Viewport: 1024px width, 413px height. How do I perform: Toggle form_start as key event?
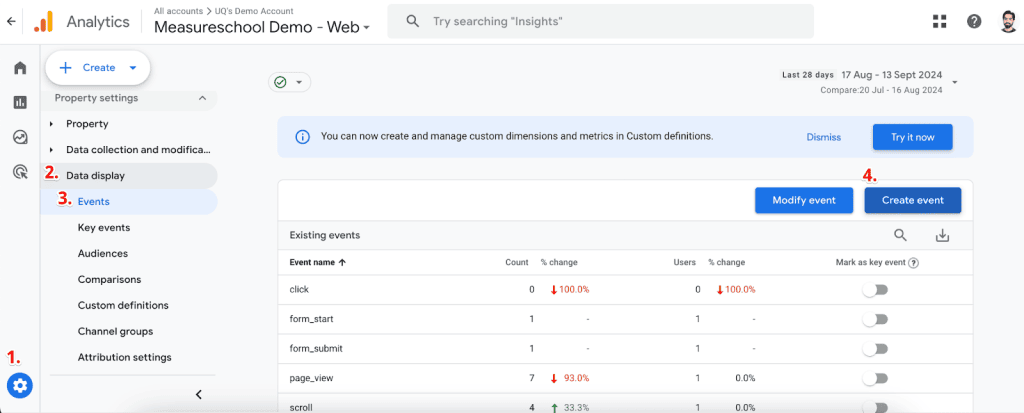[x=875, y=319]
